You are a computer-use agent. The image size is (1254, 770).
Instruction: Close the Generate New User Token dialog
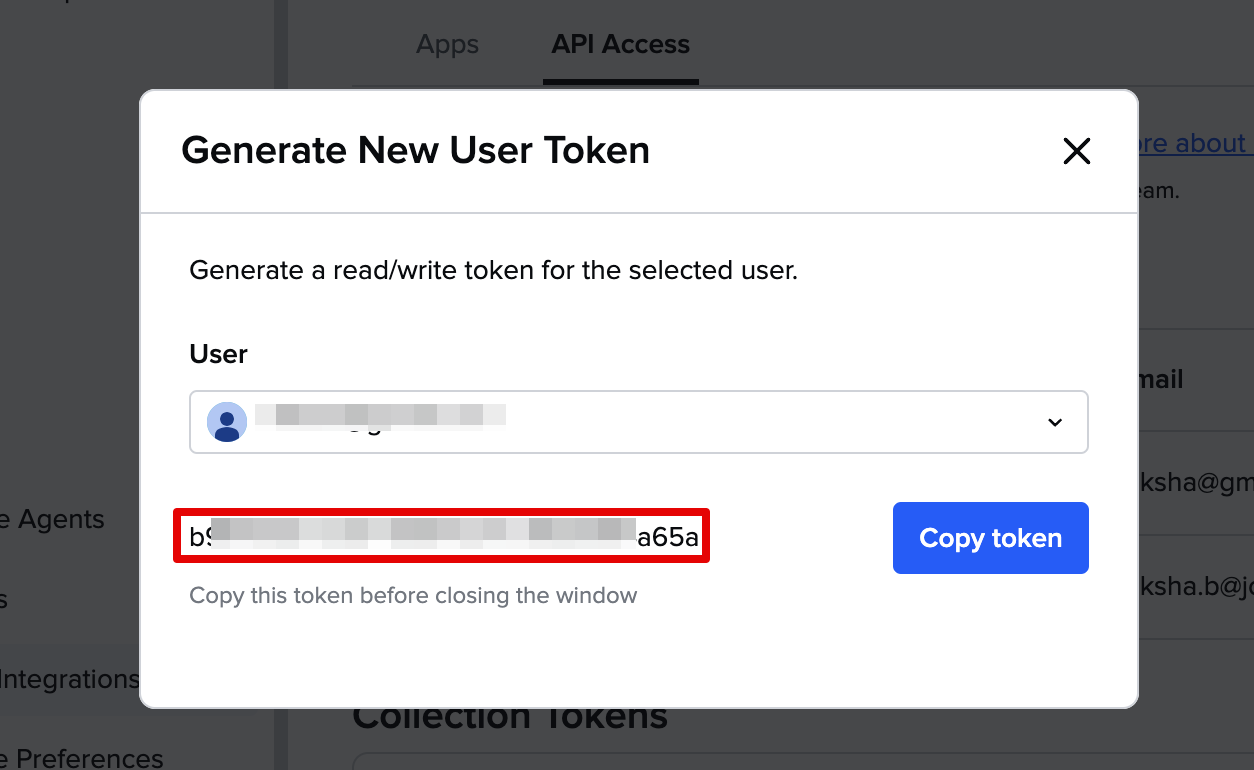tap(1076, 151)
